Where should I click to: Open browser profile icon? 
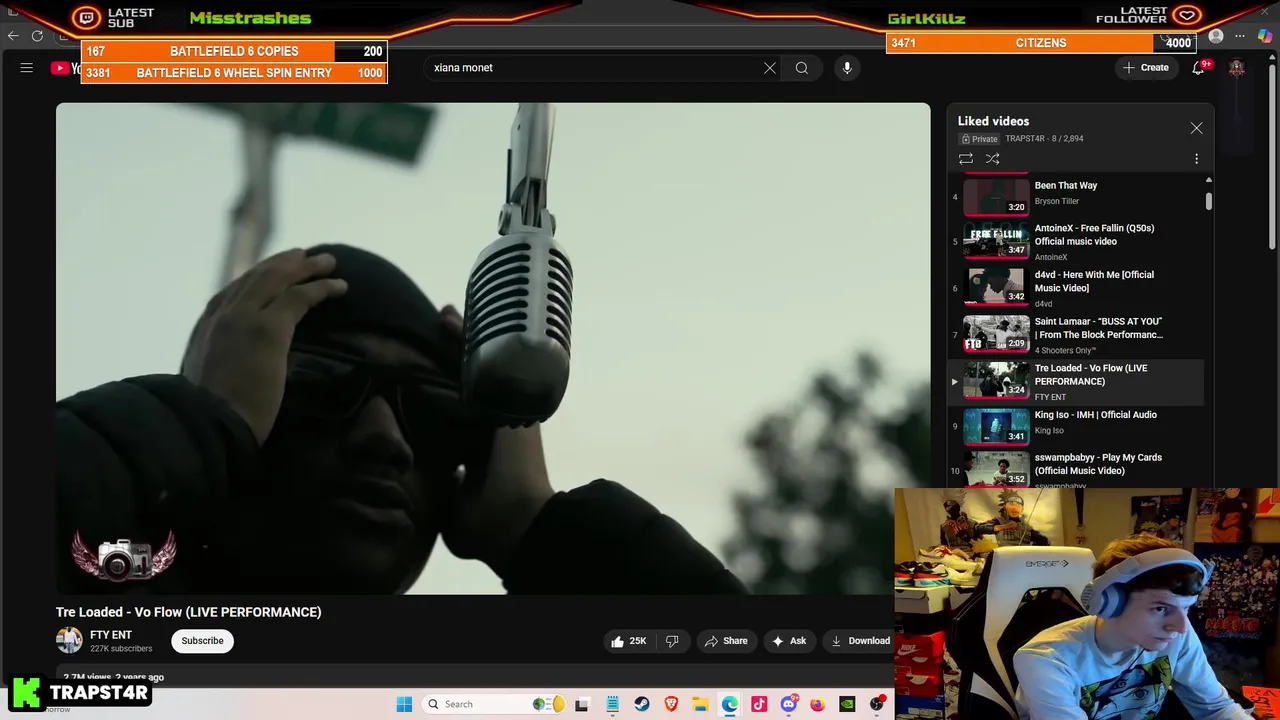tap(1216, 36)
